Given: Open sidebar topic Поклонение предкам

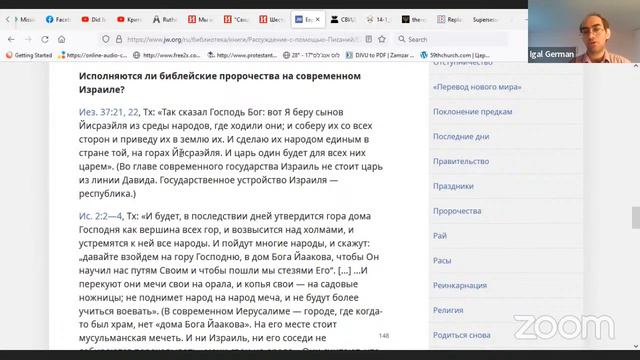Looking at the screenshot, I should click(473, 112).
